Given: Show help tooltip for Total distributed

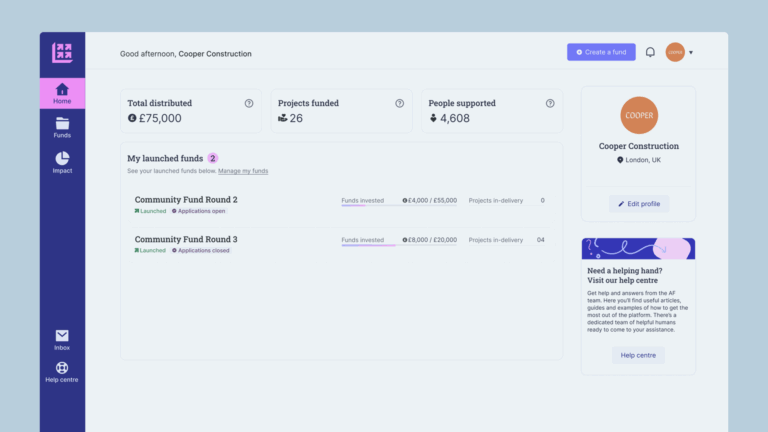Looking at the screenshot, I should (x=249, y=103).
